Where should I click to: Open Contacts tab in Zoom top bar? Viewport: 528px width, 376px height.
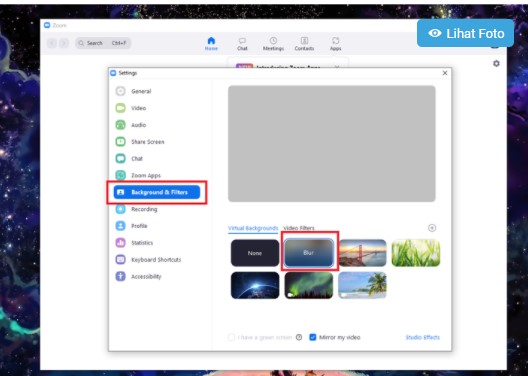pos(304,44)
